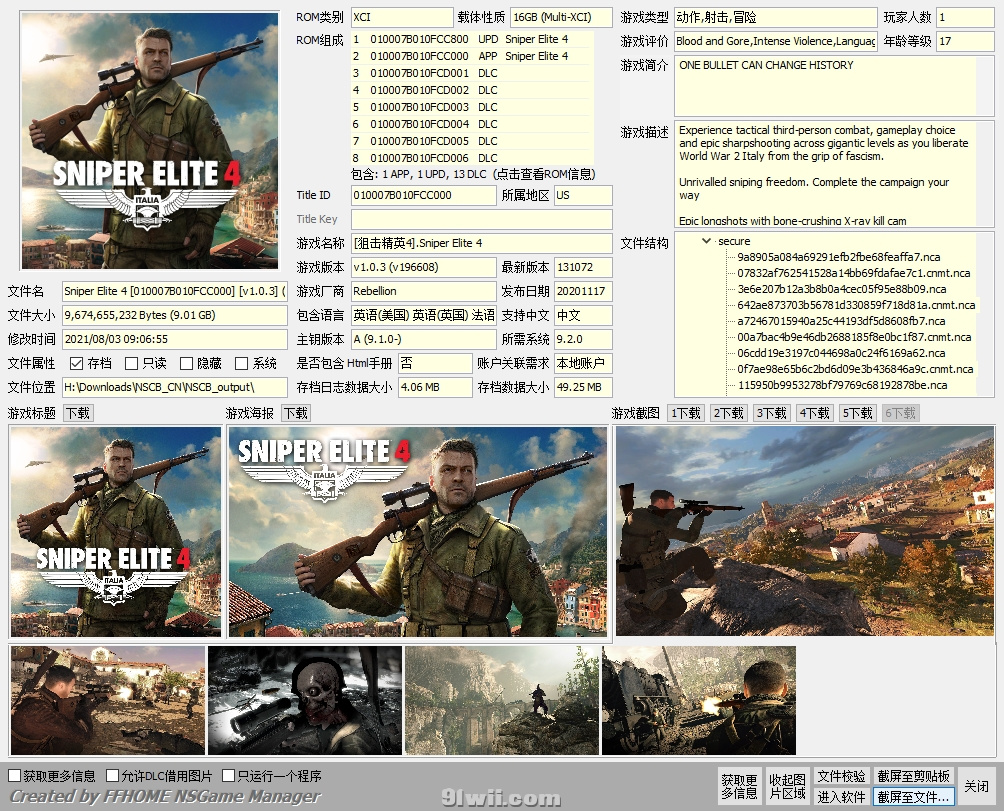Select the skull X-ray kill cam screenshot
The width and height of the screenshot is (1004, 811).
[x=305, y=700]
